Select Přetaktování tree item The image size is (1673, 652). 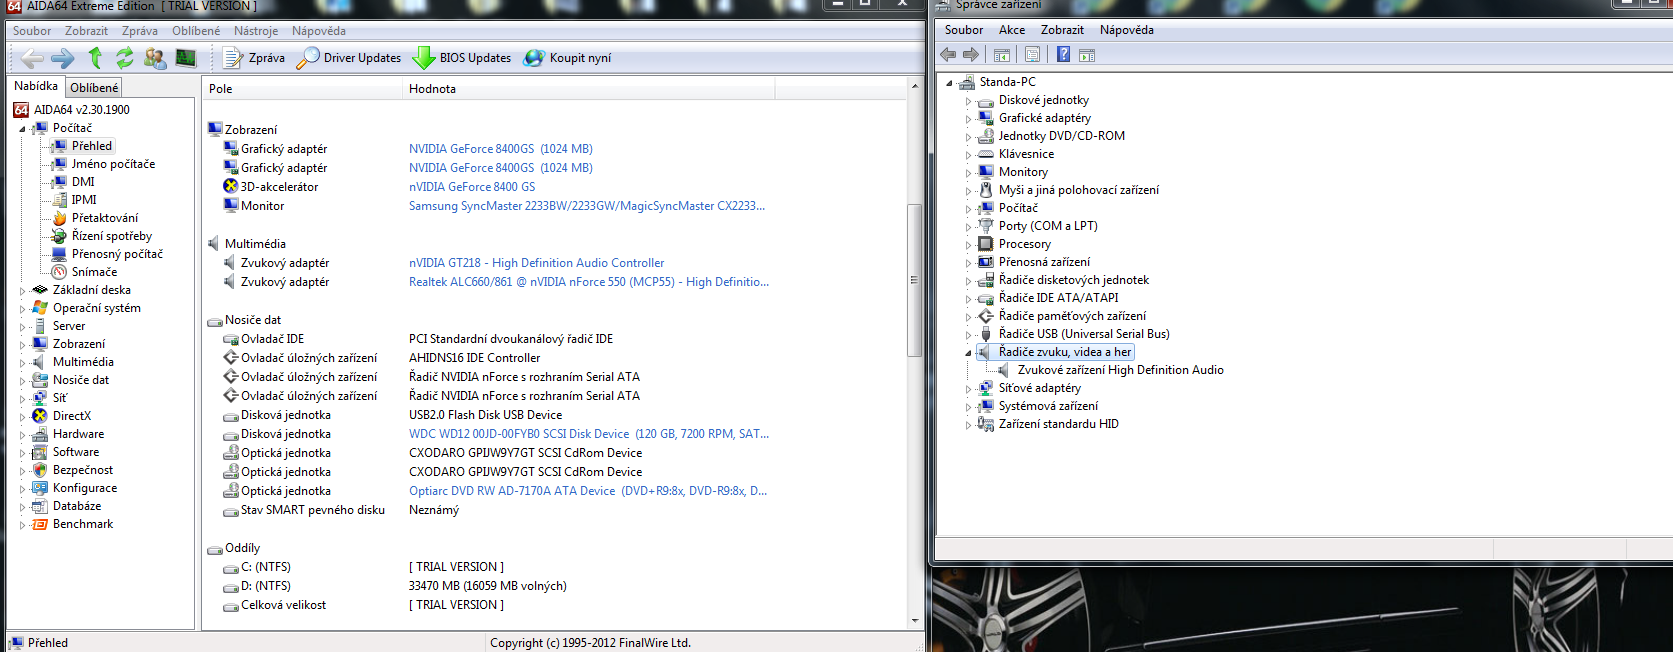(x=105, y=218)
